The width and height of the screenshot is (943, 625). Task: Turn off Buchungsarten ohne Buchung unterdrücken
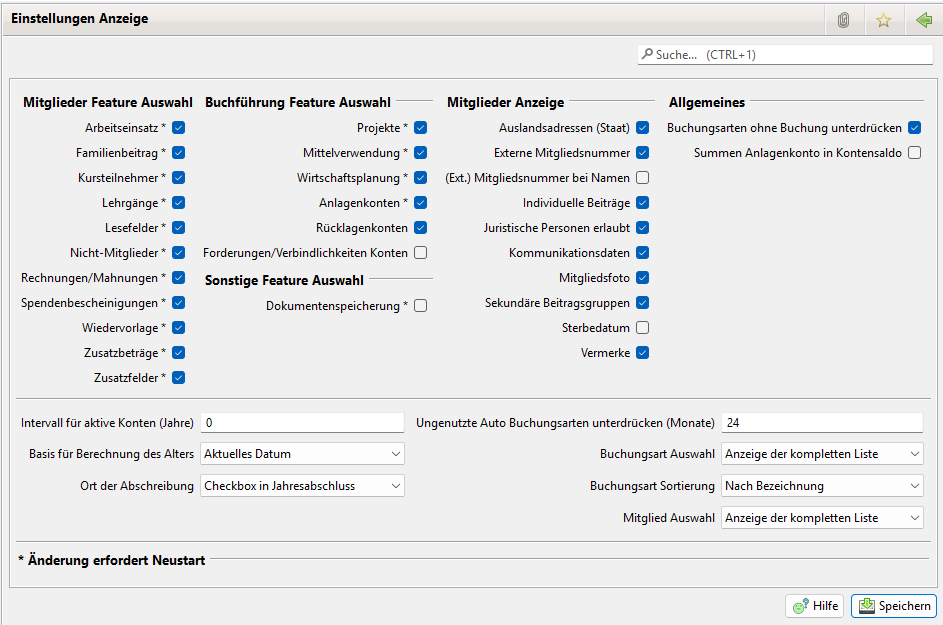click(914, 128)
